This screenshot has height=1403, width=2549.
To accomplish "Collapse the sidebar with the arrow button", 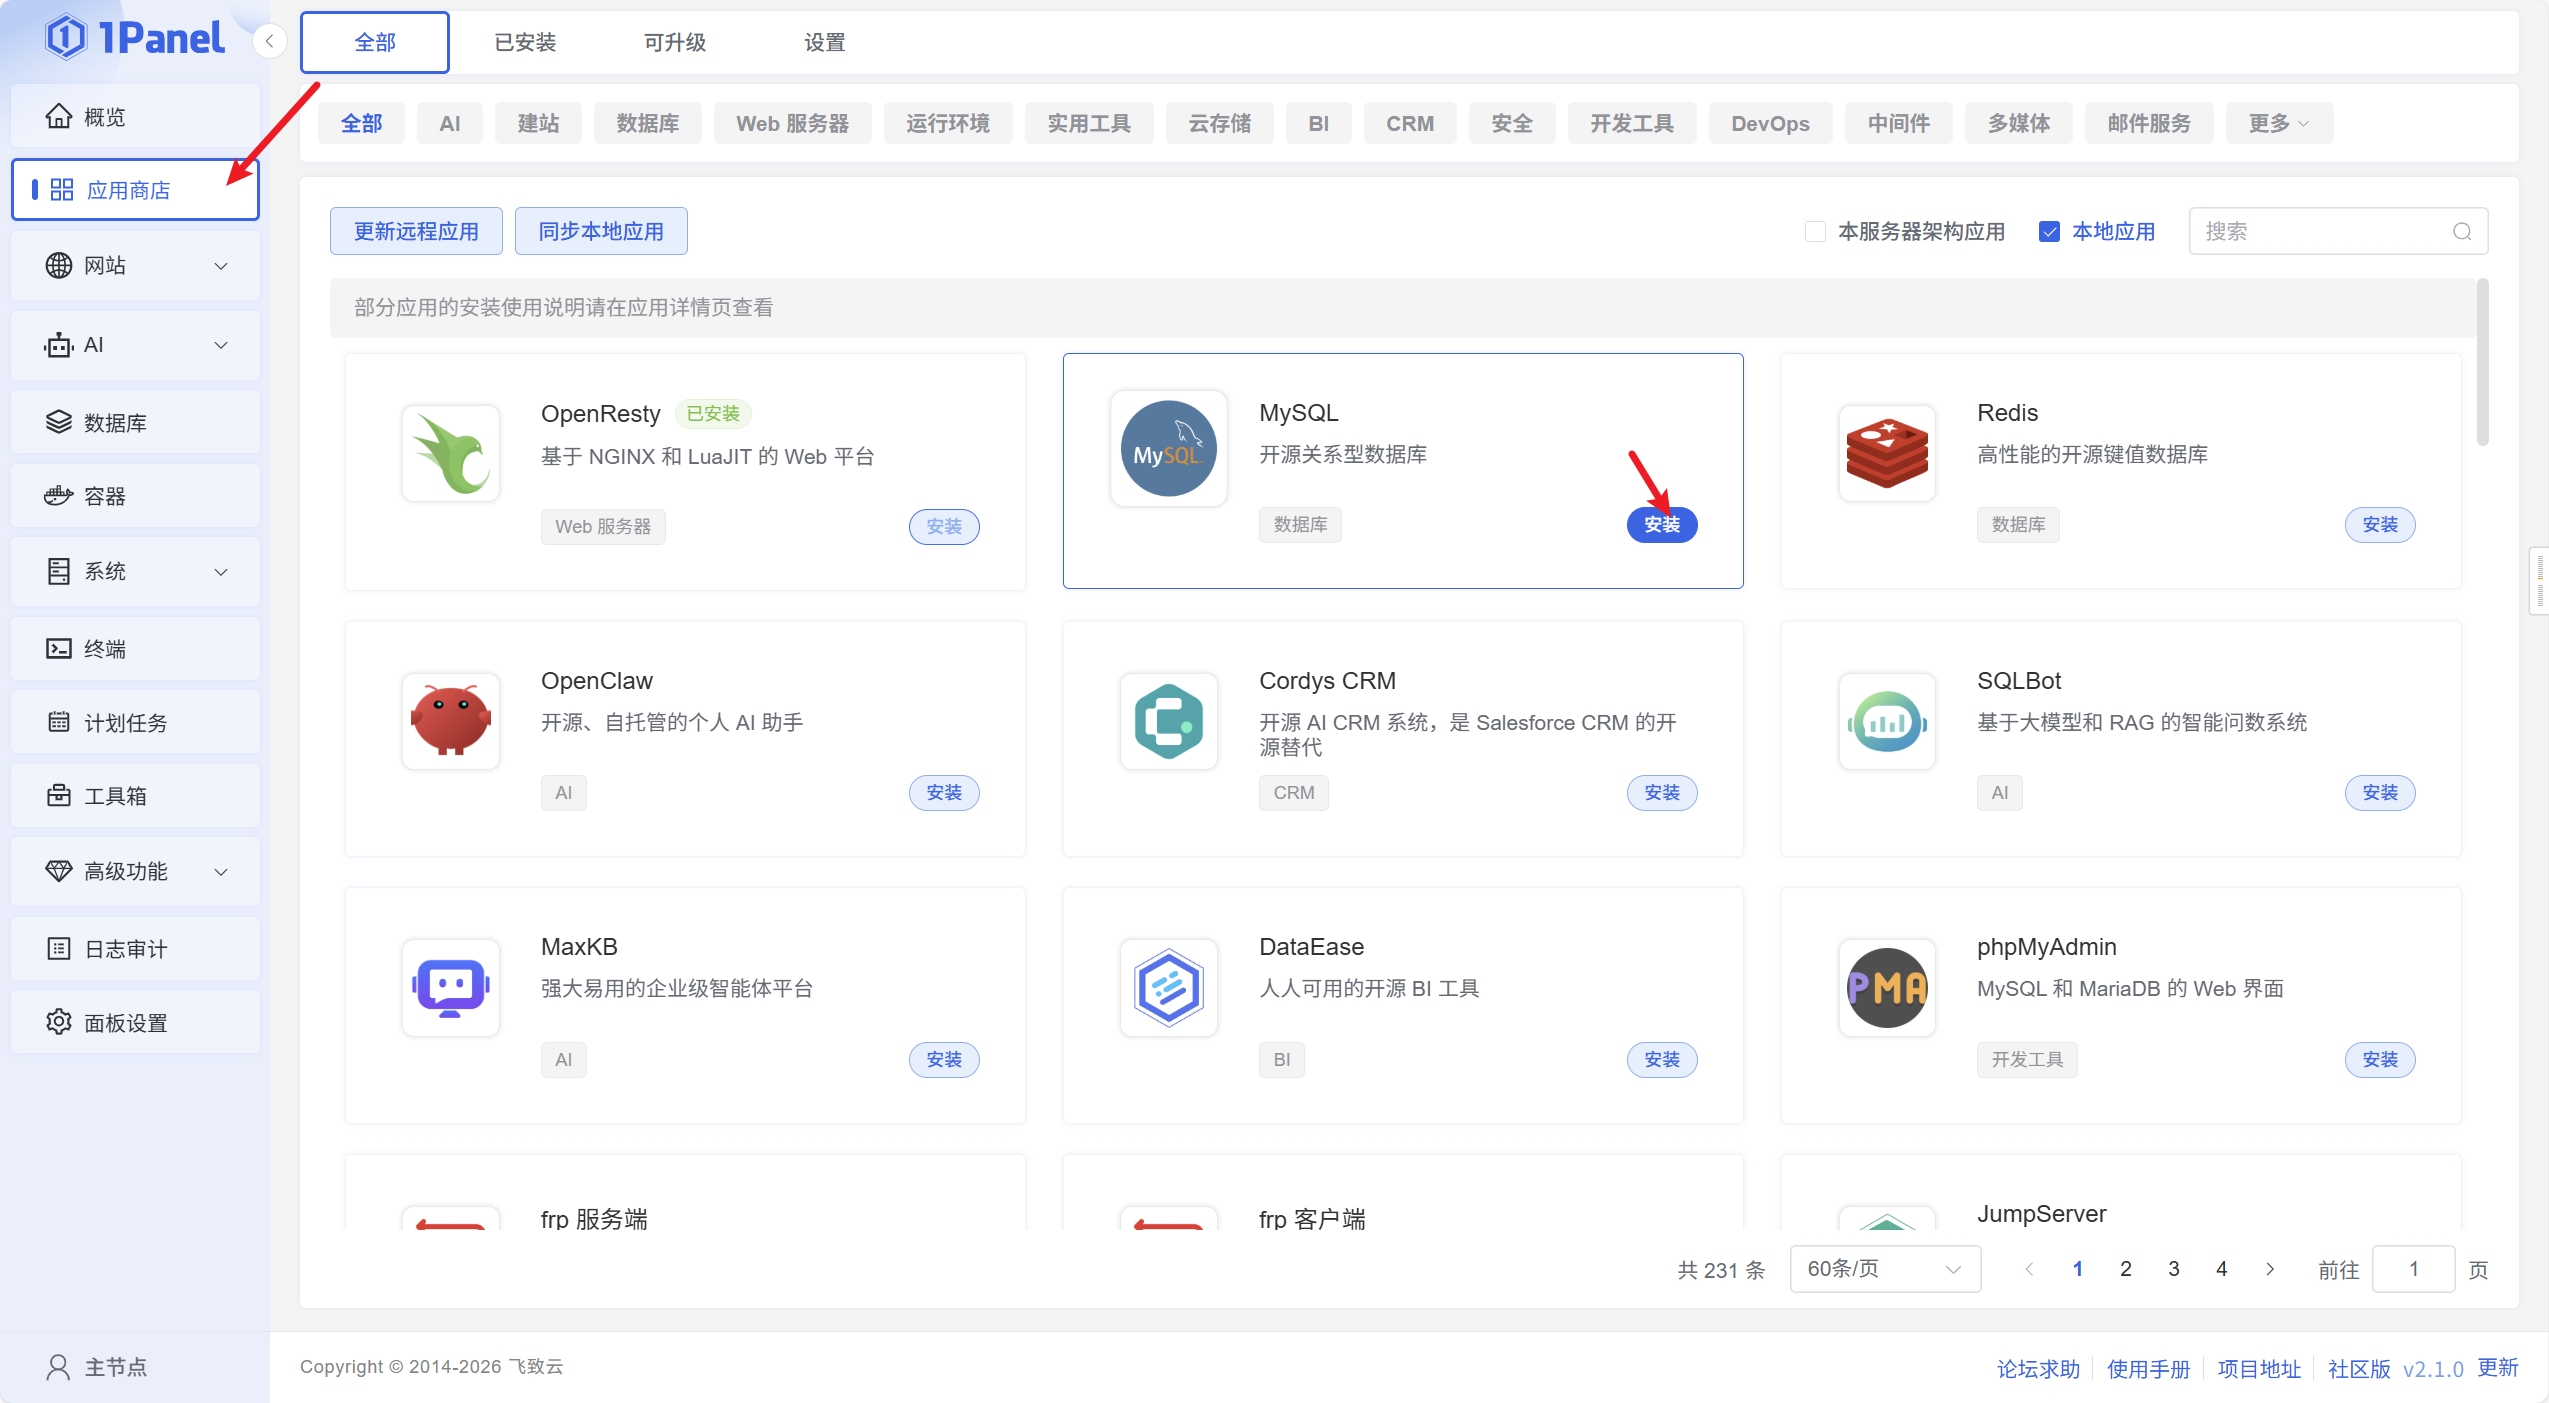I will coord(269,42).
